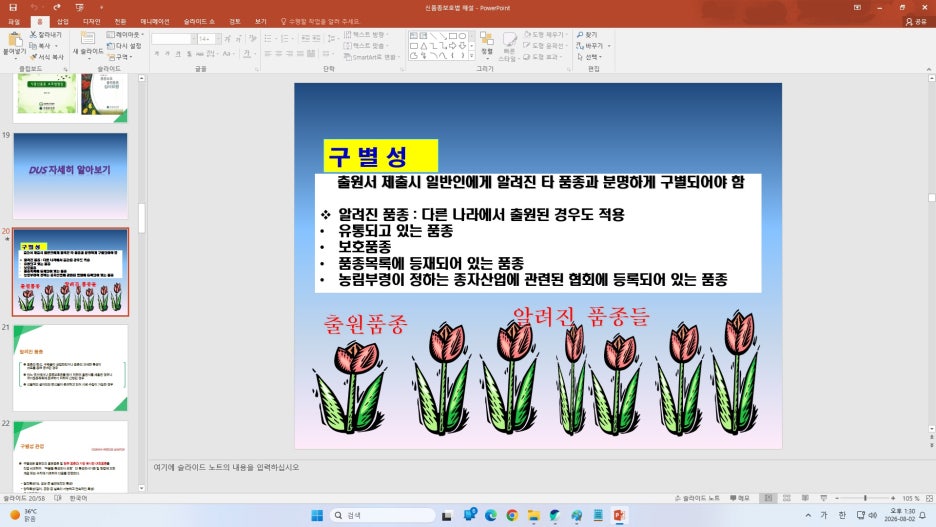Open the Animations (애니메이션) tab
This screenshot has height=527, width=936.
155,21
